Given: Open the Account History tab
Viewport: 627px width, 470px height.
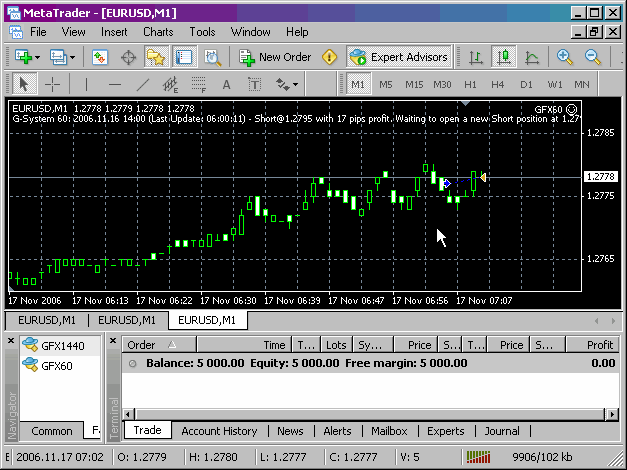Looking at the screenshot, I should pyautogui.click(x=219, y=431).
